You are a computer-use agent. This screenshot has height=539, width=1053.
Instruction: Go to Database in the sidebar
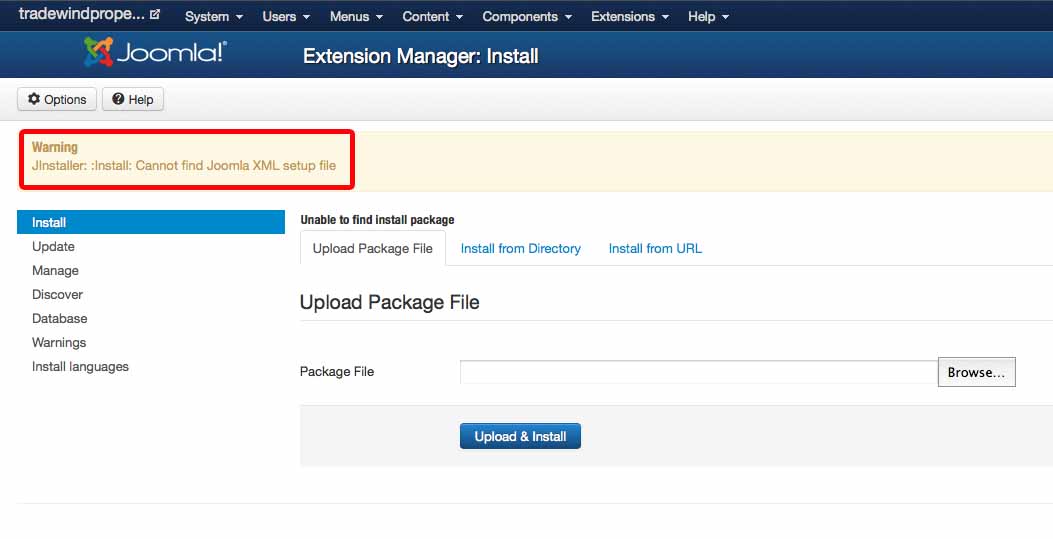tap(59, 319)
